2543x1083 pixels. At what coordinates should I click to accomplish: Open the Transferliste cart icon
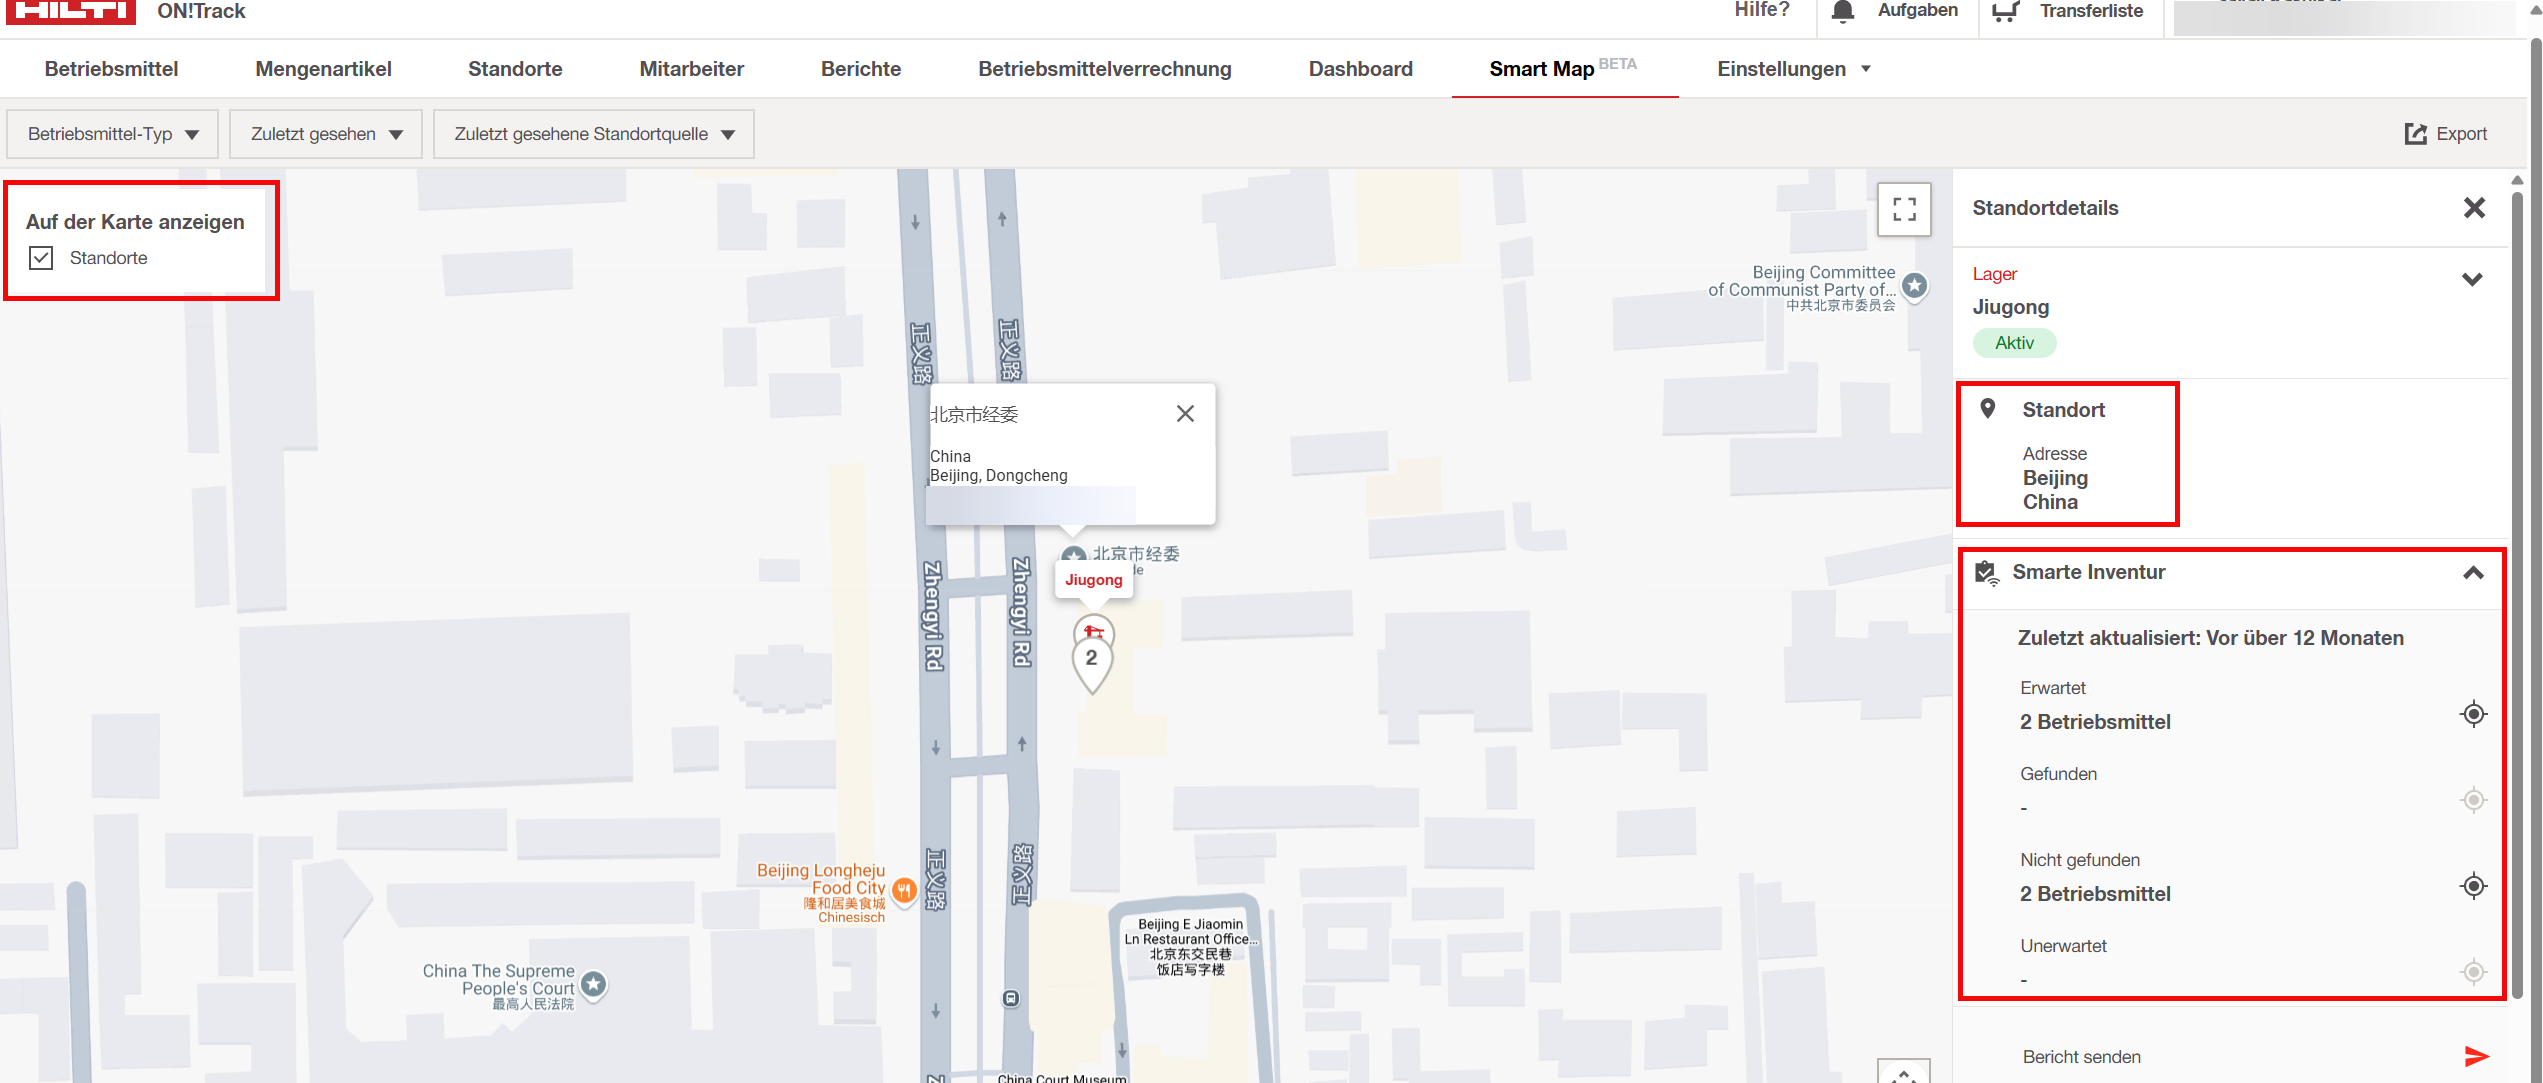pos(2004,12)
